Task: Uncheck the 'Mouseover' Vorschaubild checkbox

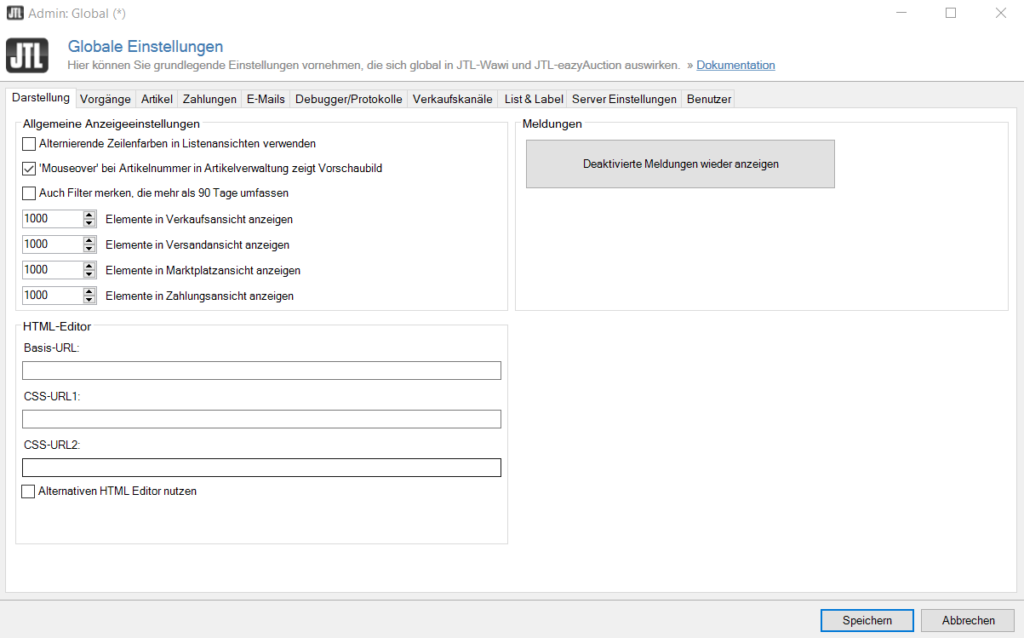Action: 29,169
